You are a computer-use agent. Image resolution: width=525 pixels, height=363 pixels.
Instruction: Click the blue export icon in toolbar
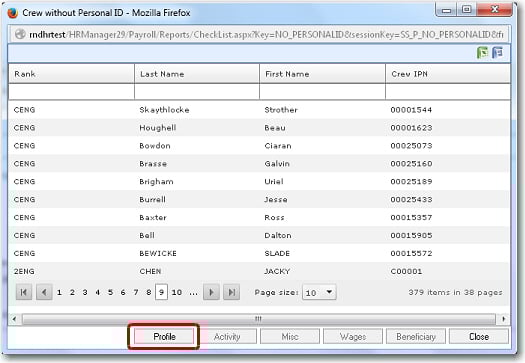pyautogui.click(x=498, y=53)
